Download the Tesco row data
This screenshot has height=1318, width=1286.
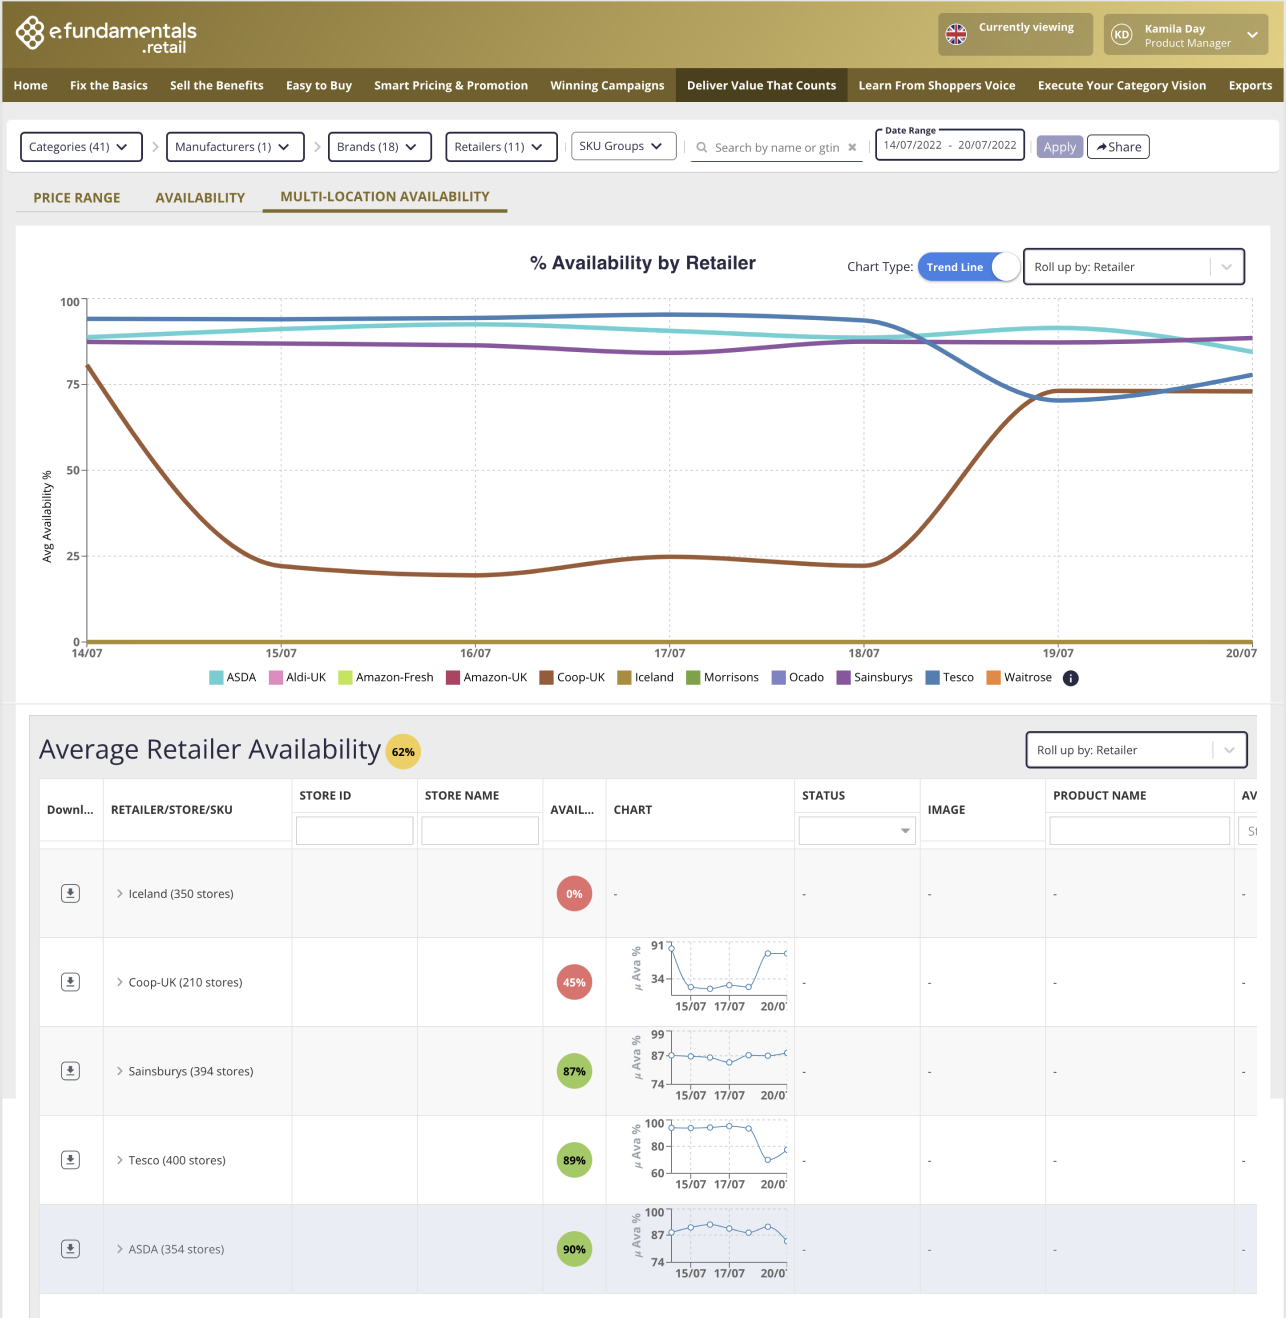pos(70,1160)
